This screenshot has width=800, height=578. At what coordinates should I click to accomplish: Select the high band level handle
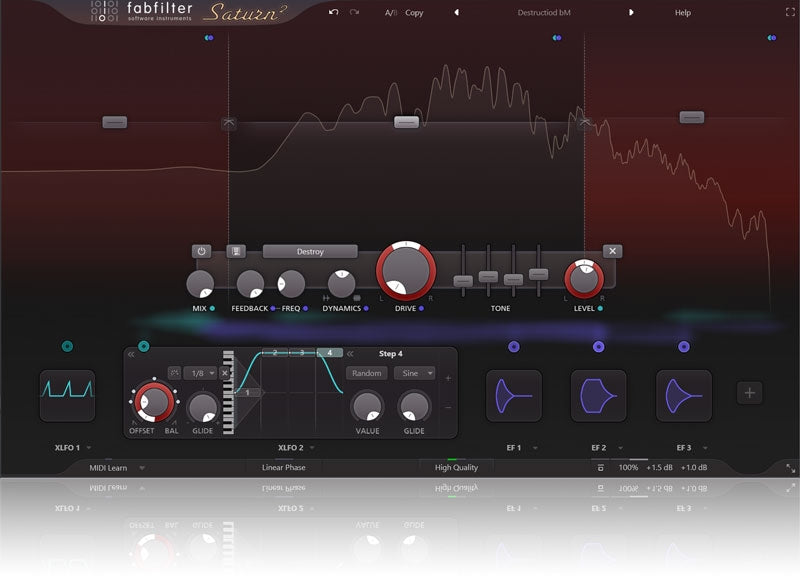click(692, 117)
